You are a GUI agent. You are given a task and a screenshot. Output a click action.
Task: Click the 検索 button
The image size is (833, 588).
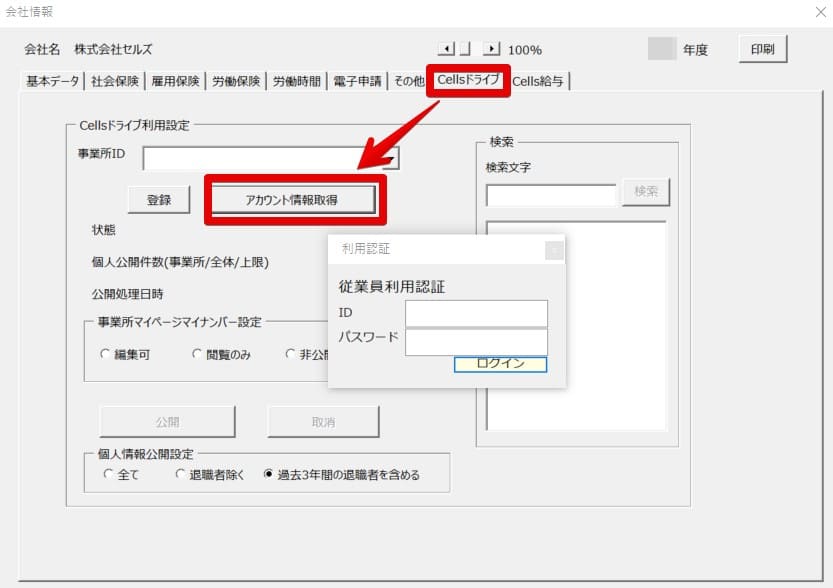[x=646, y=192]
